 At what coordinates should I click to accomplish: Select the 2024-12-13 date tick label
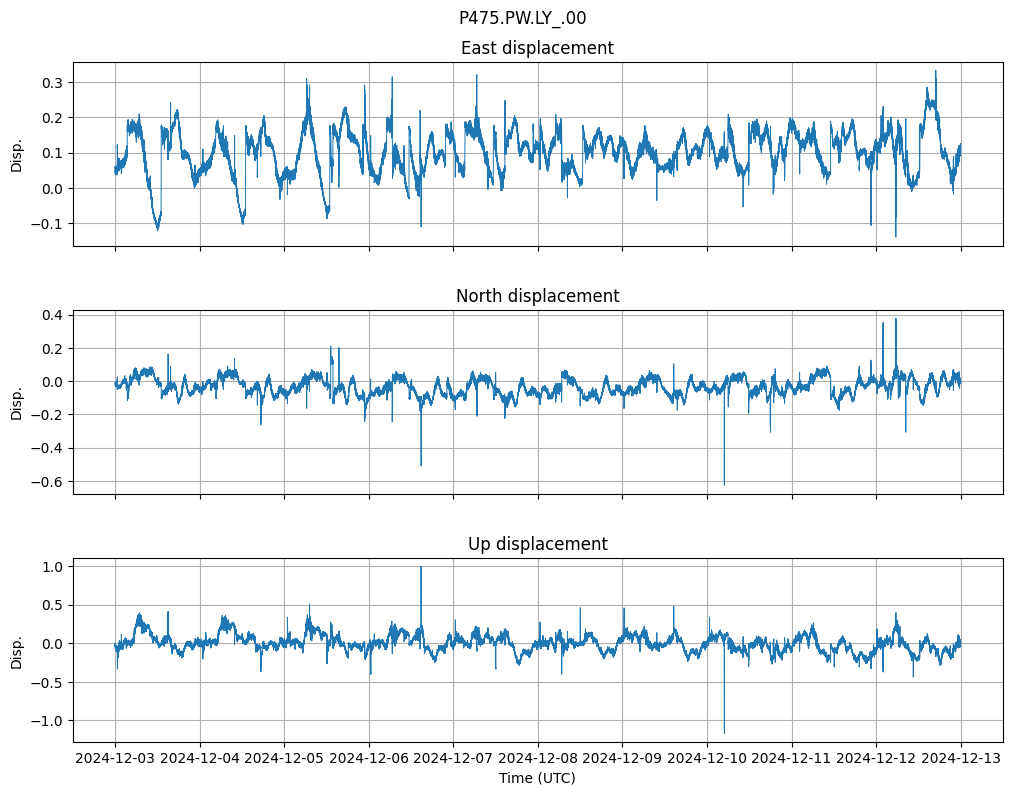coord(961,759)
